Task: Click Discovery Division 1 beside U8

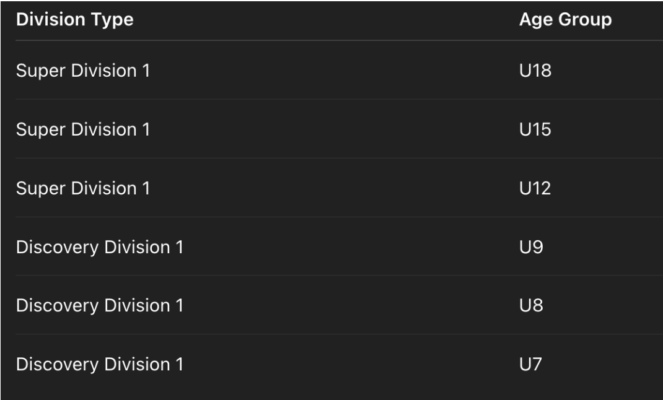Action: [100, 305]
